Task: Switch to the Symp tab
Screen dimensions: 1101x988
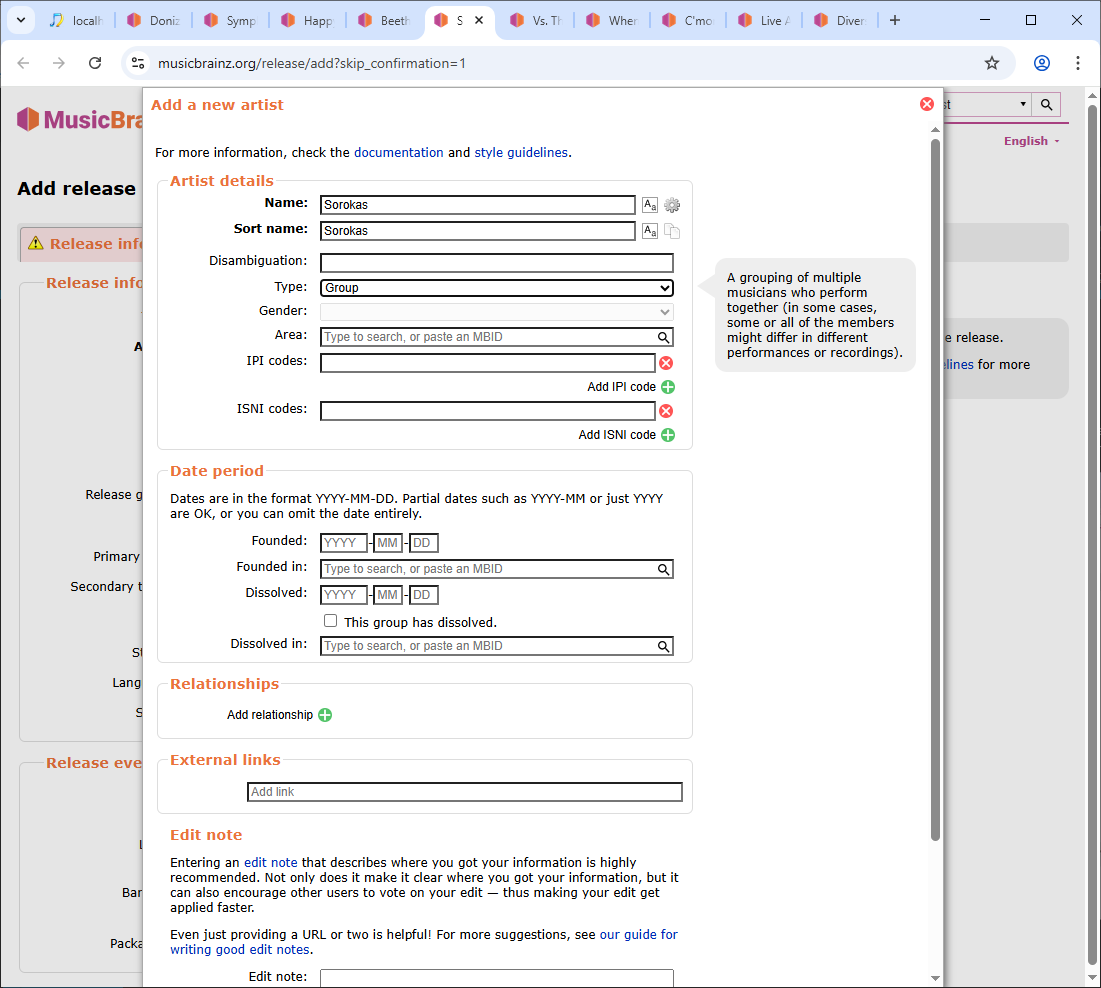Action: 230,20
